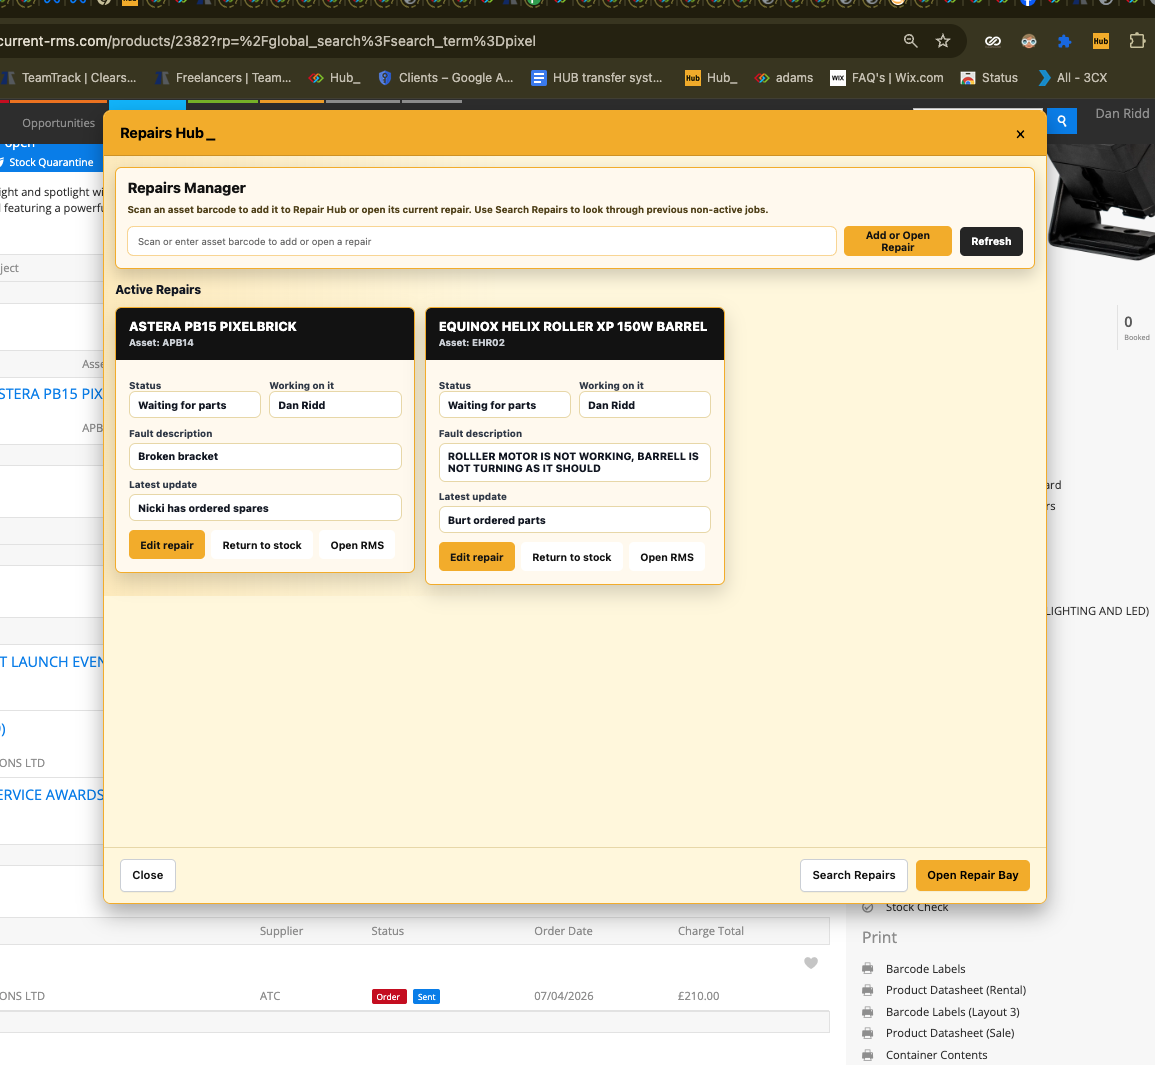Click the printer icon beside Barcode Labels

pos(868,969)
